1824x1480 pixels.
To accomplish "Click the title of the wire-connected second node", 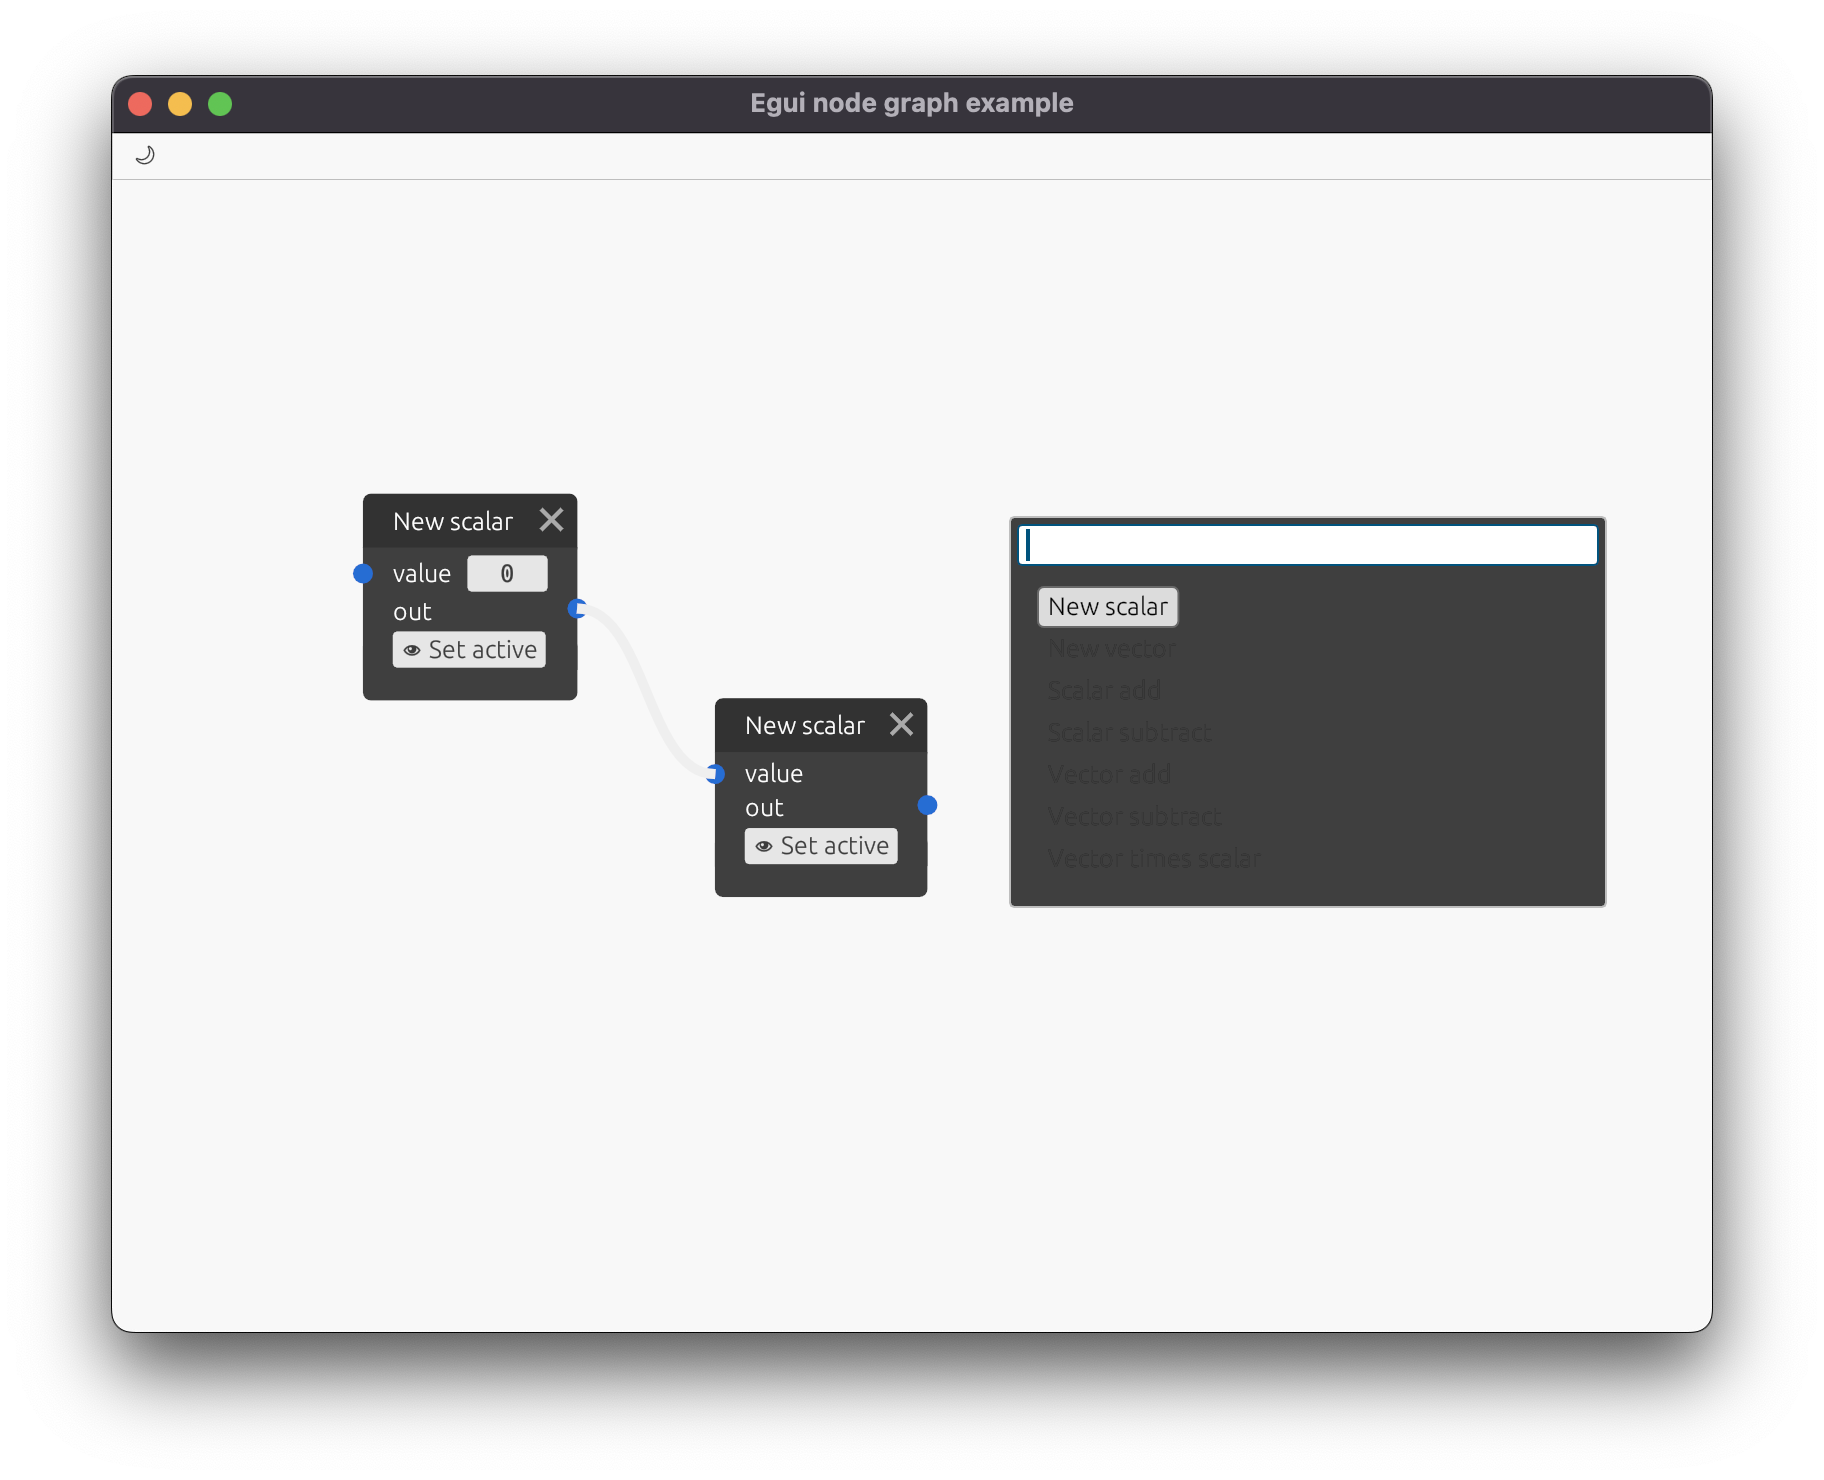I will 805,726.
